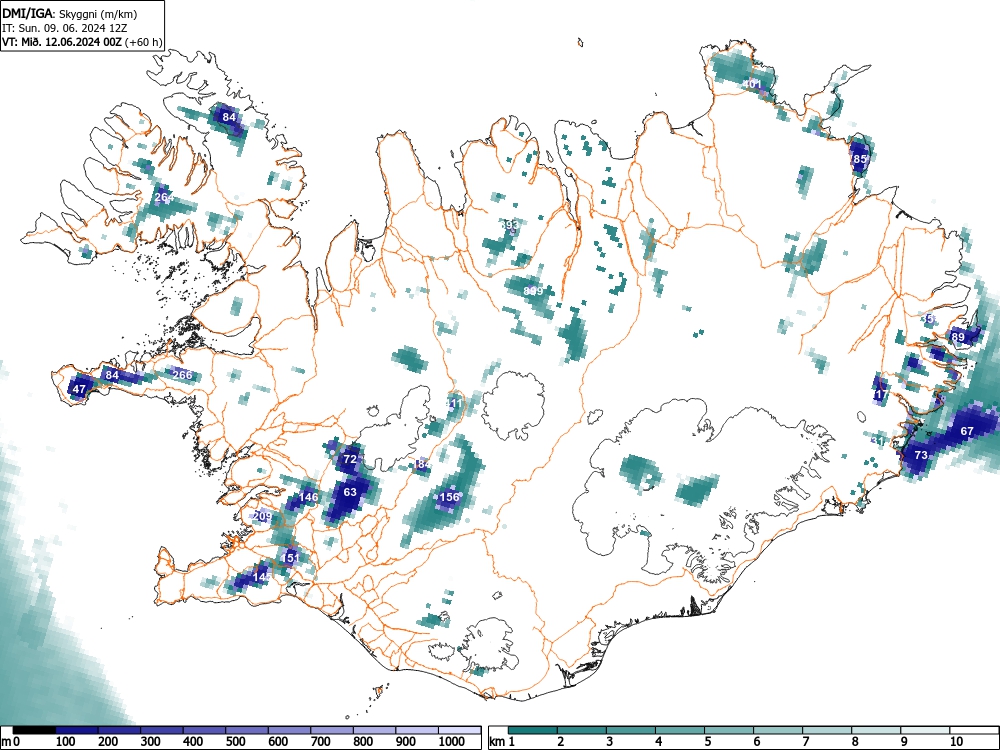
Task: Click the 209 visibility value
Action: tap(263, 516)
